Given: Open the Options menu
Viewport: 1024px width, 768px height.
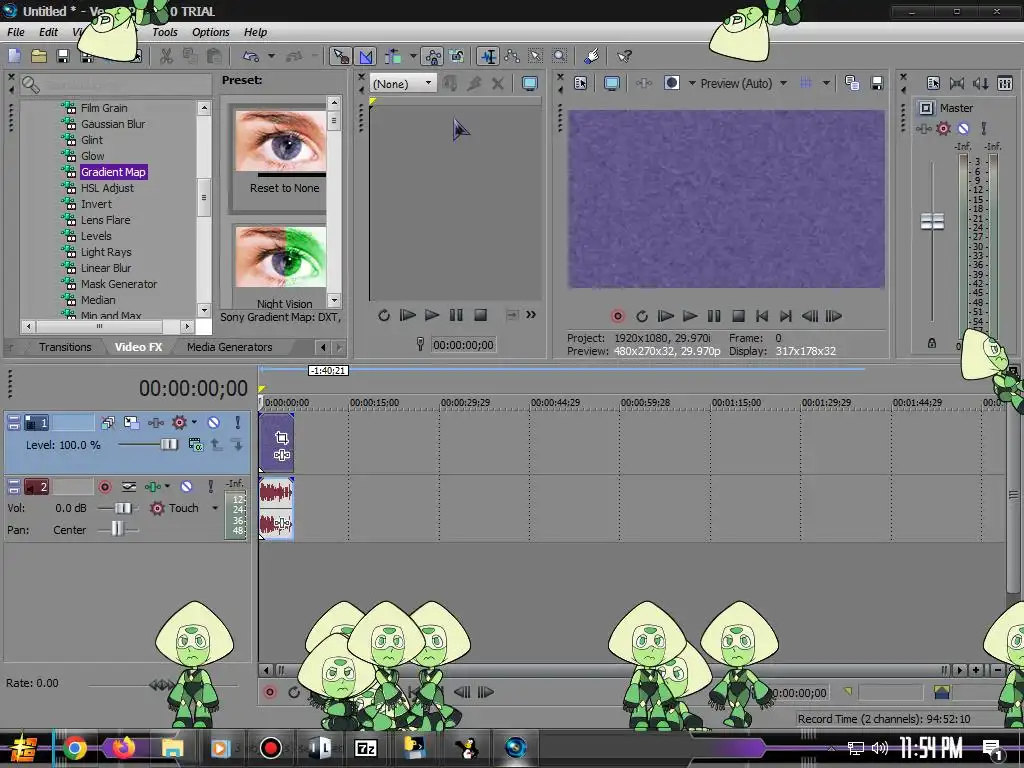Looking at the screenshot, I should point(210,32).
